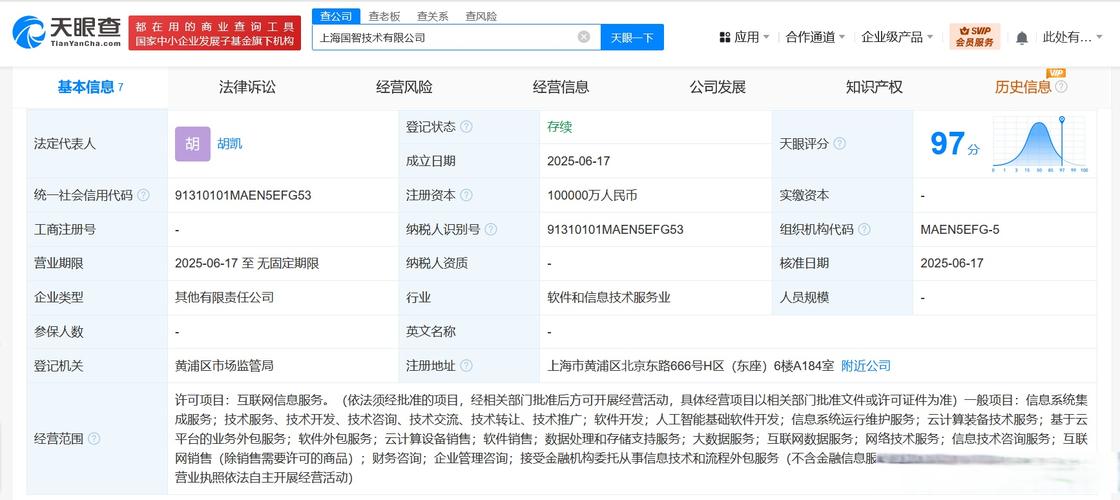Switch to the 法律诉讼 tab

[247, 87]
